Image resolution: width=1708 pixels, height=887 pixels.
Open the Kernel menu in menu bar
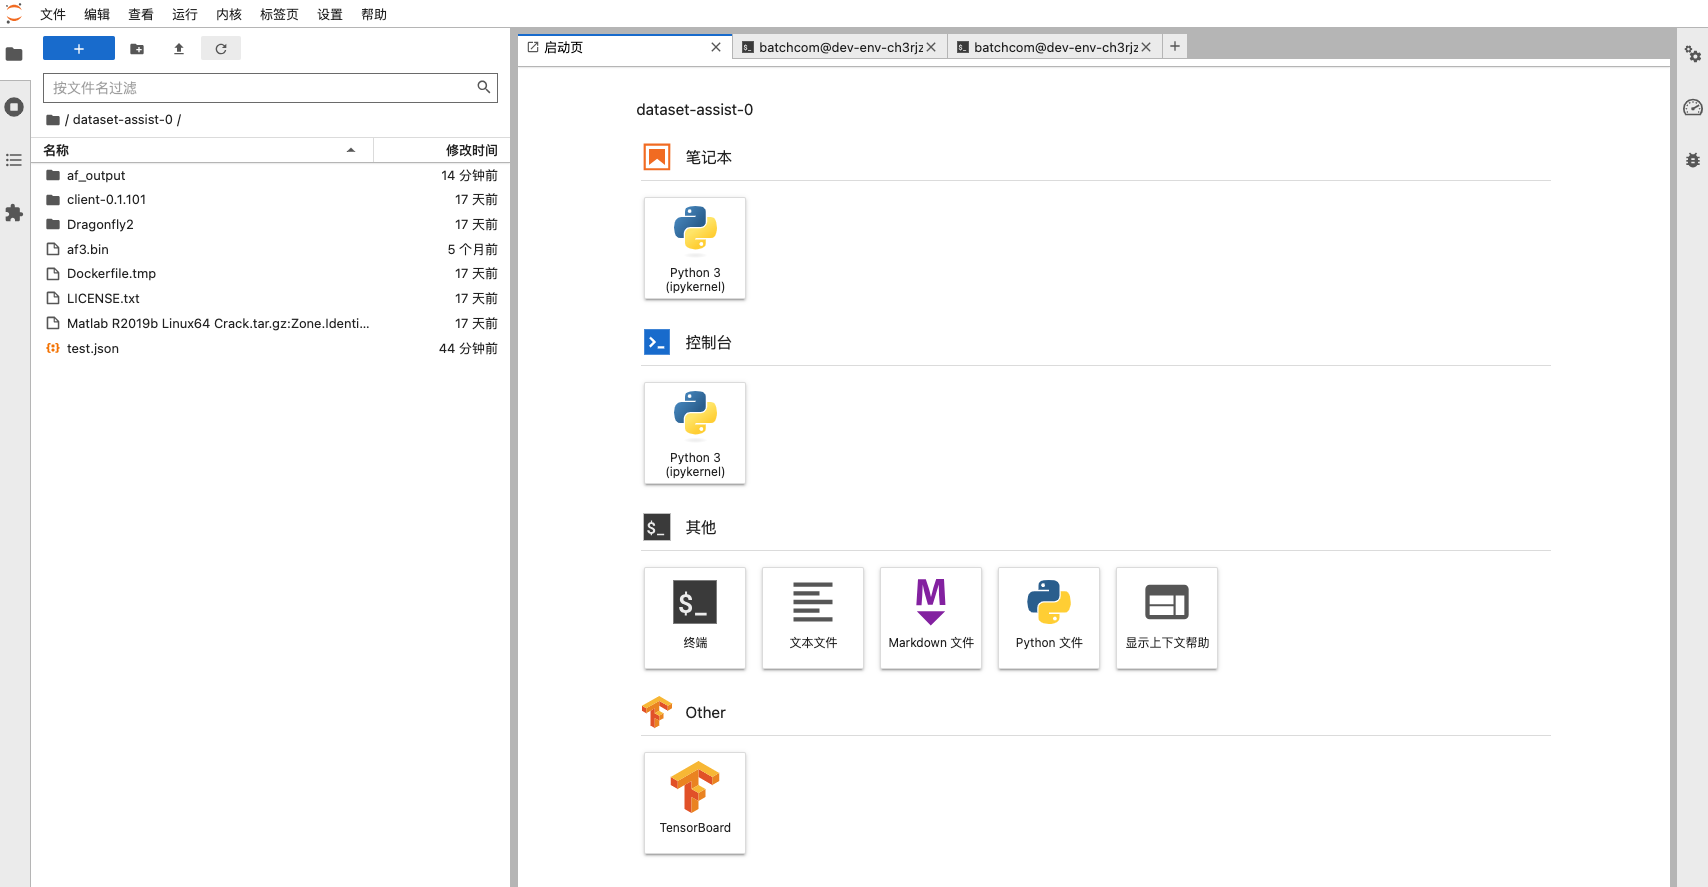pos(229,14)
